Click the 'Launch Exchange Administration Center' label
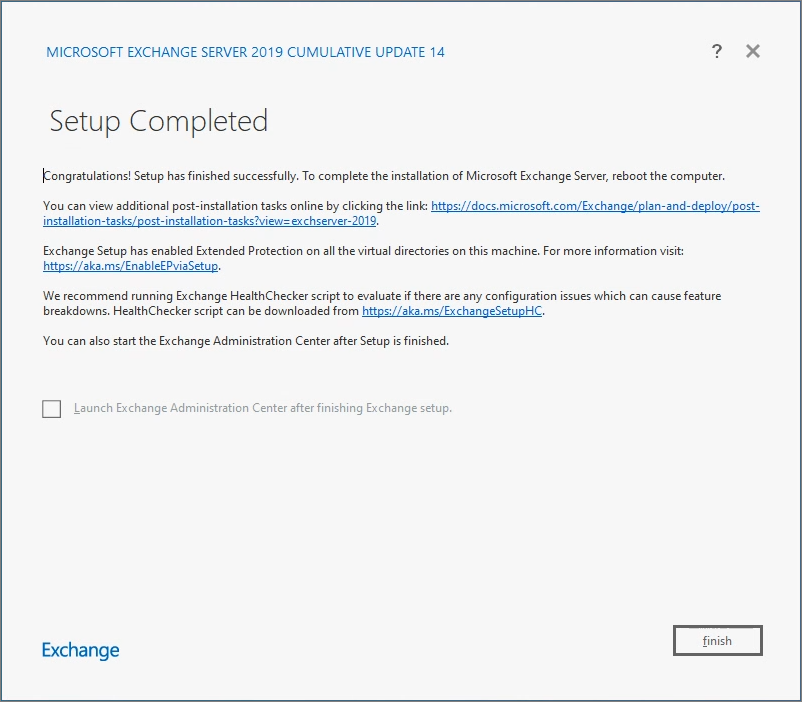 coord(263,408)
